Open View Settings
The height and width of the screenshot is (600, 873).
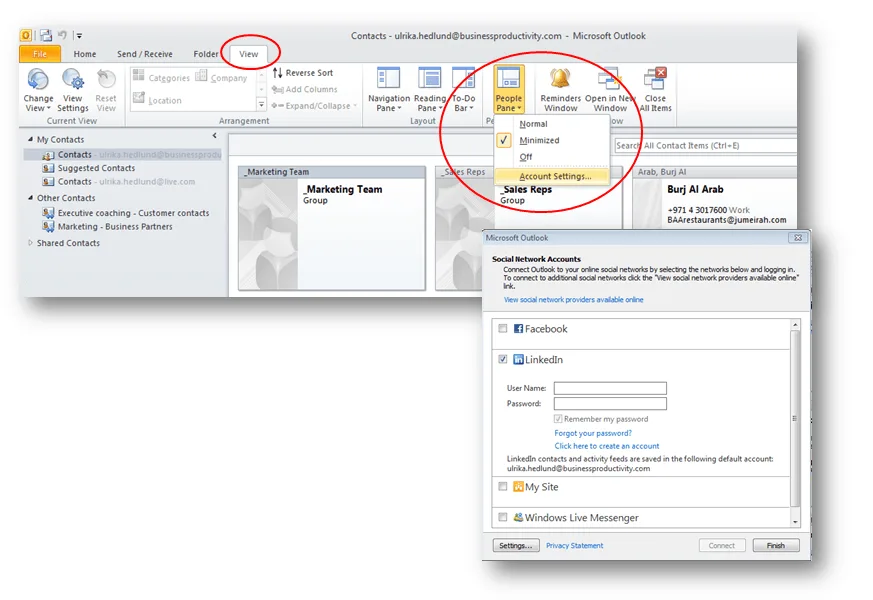[72, 90]
